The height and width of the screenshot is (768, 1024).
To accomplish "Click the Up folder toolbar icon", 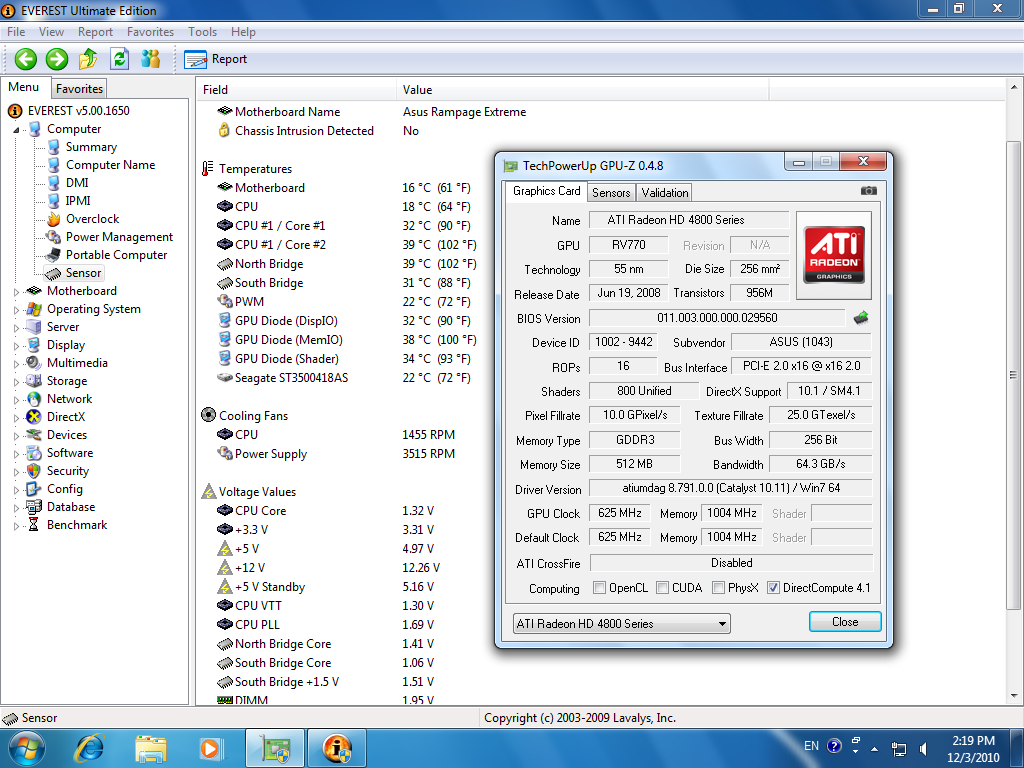I will [x=88, y=59].
